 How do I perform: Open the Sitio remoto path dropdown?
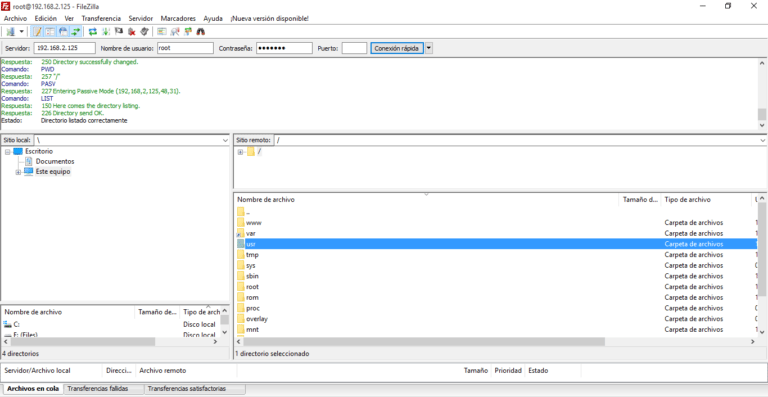click(763, 140)
